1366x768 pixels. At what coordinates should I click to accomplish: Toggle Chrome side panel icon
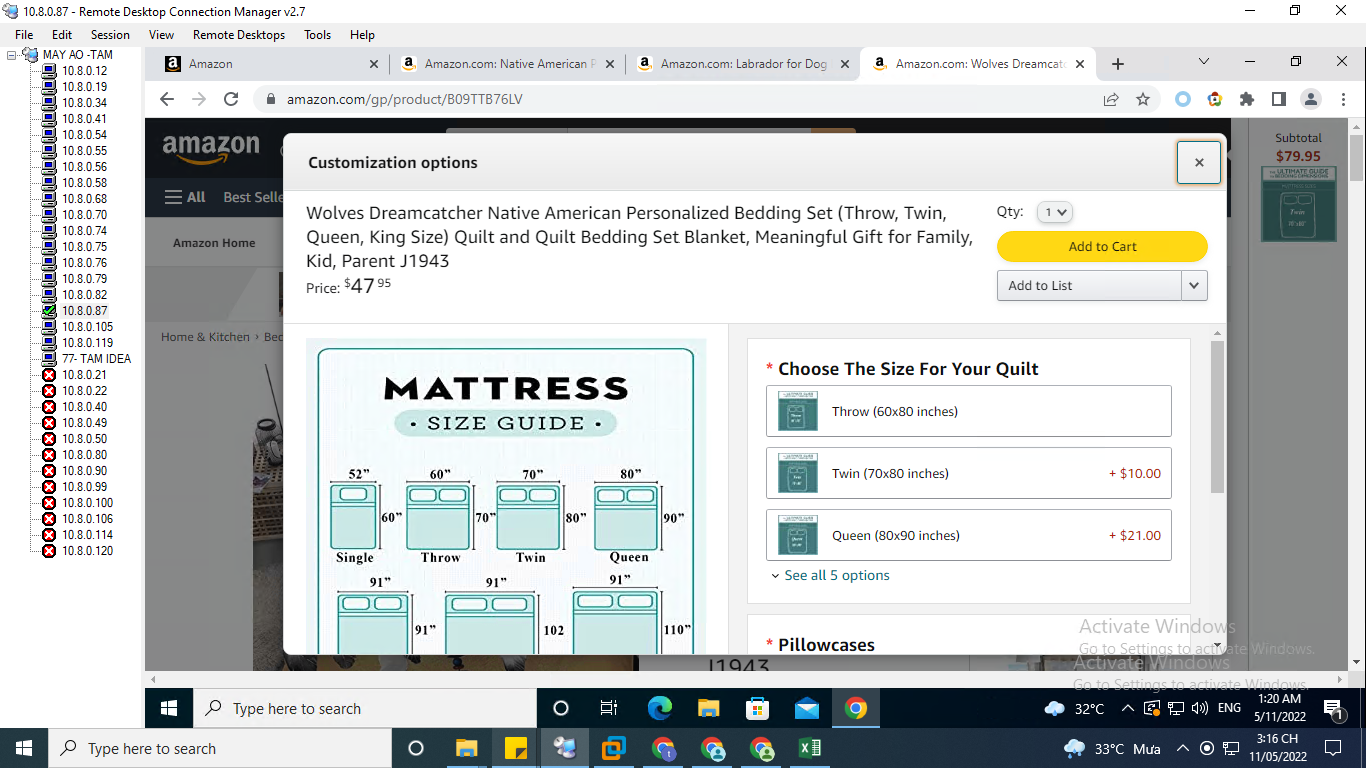(x=1278, y=99)
